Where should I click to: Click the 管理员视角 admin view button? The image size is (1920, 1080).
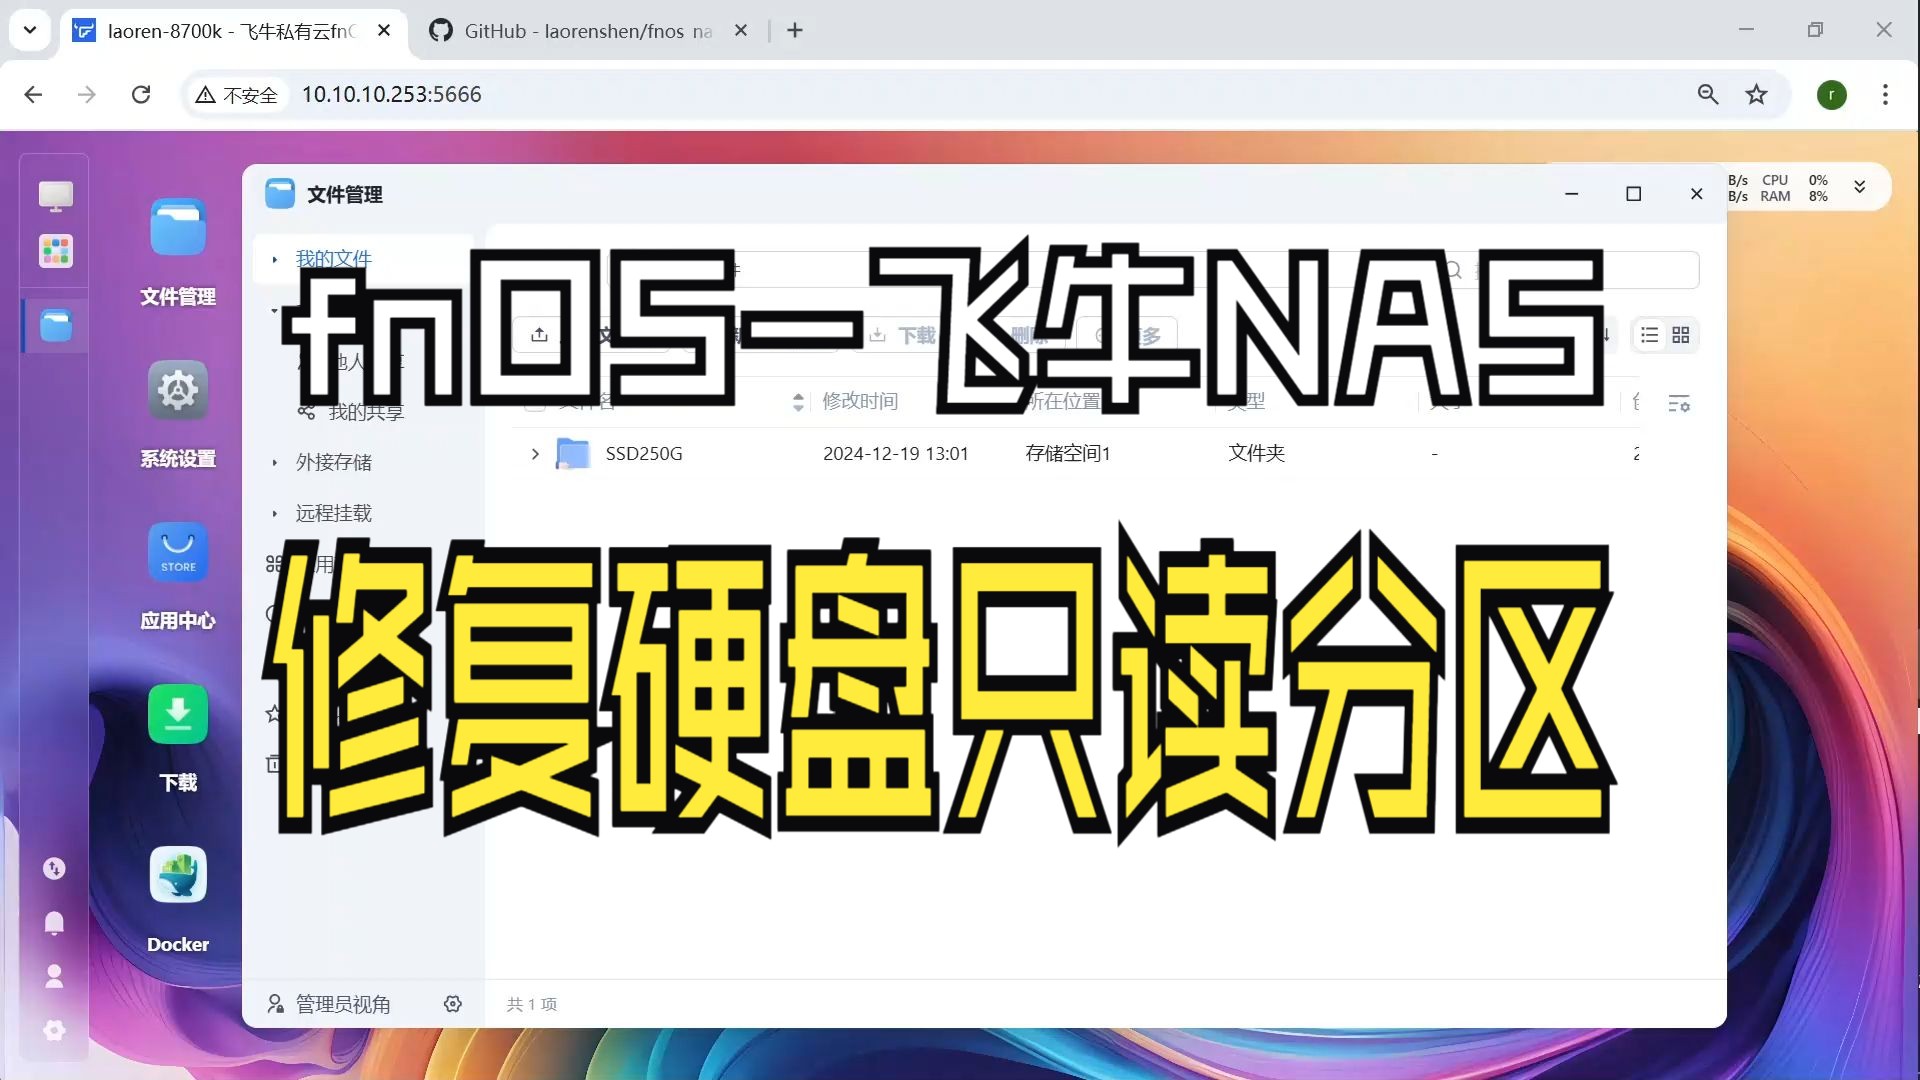click(x=329, y=1004)
